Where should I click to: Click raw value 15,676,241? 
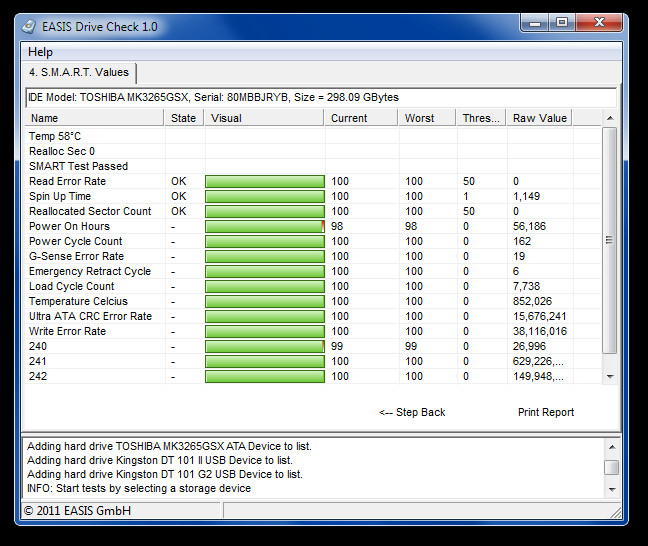(x=539, y=317)
